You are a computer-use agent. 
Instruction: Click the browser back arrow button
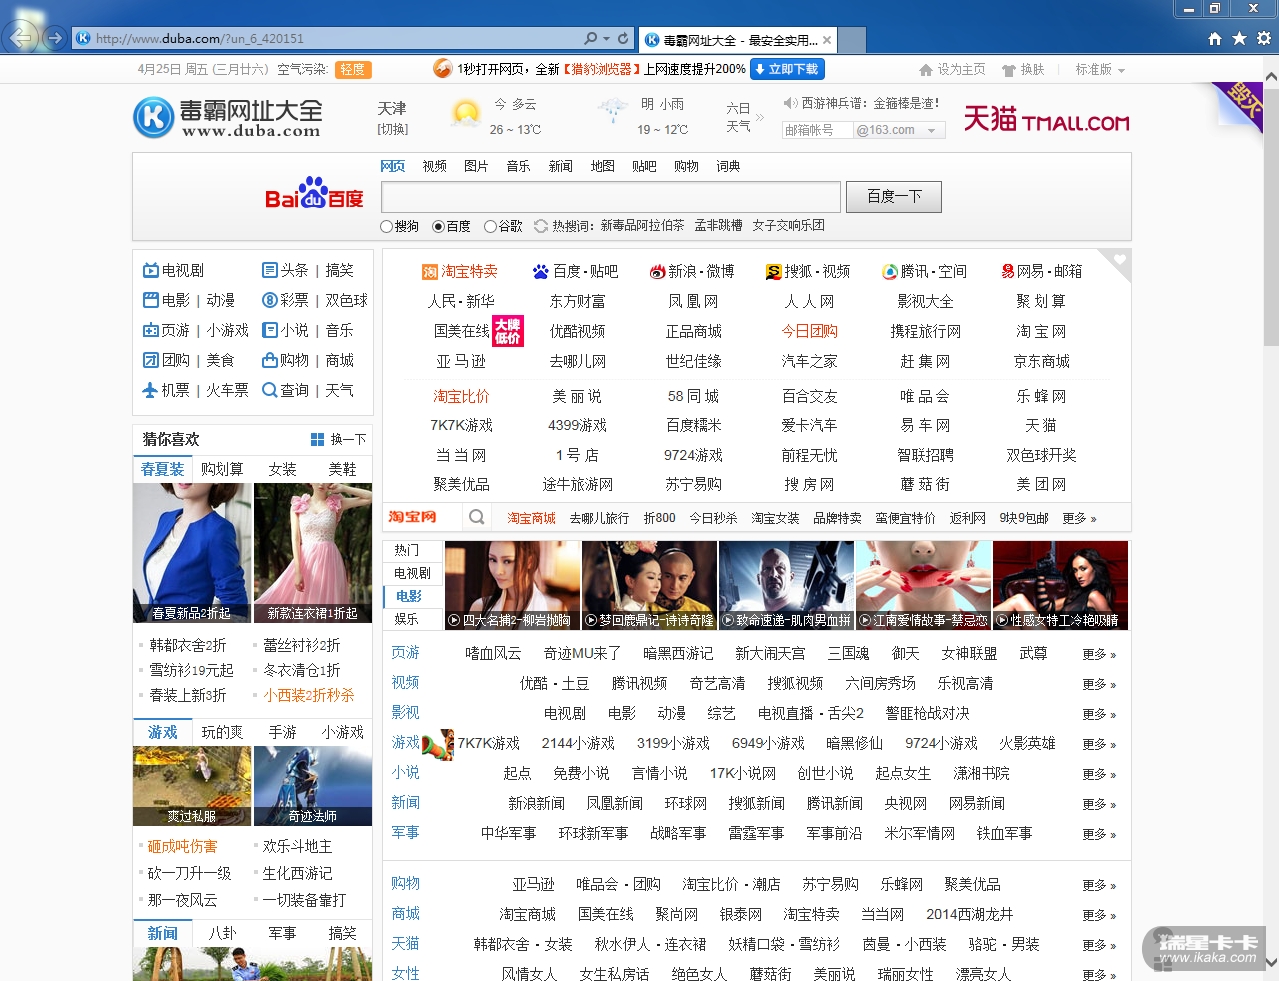pos(21,38)
